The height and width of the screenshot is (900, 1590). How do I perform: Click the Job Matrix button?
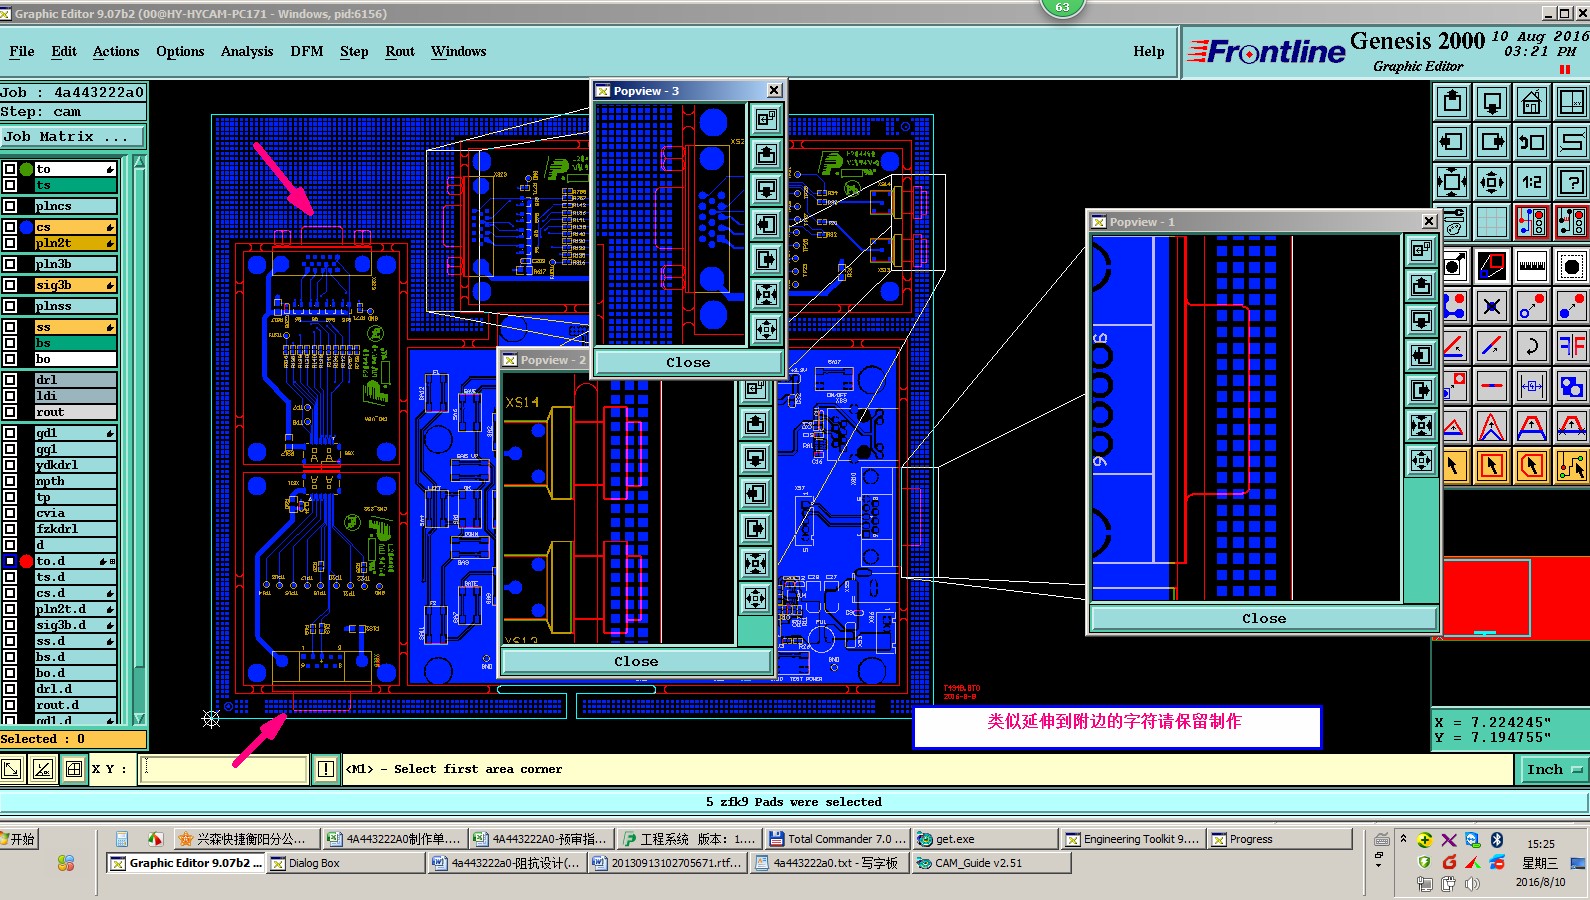click(73, 137)
